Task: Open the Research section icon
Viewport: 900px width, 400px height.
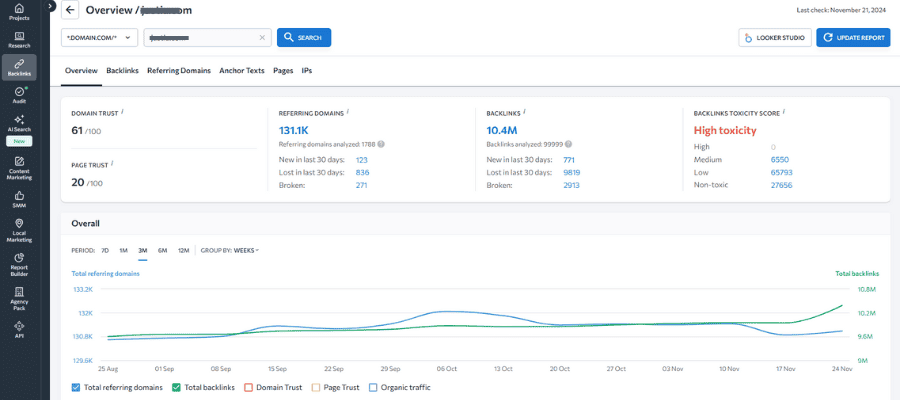Action: (19, 38)
